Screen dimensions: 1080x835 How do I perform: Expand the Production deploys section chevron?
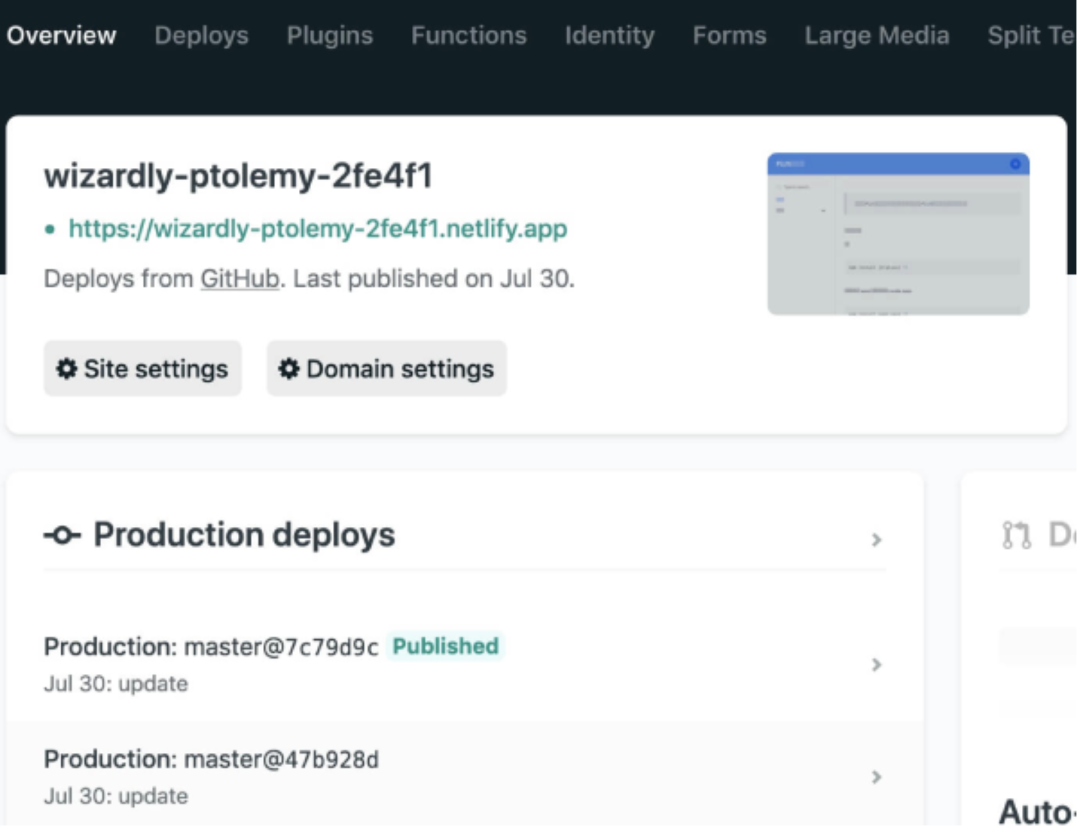(876, 540)
